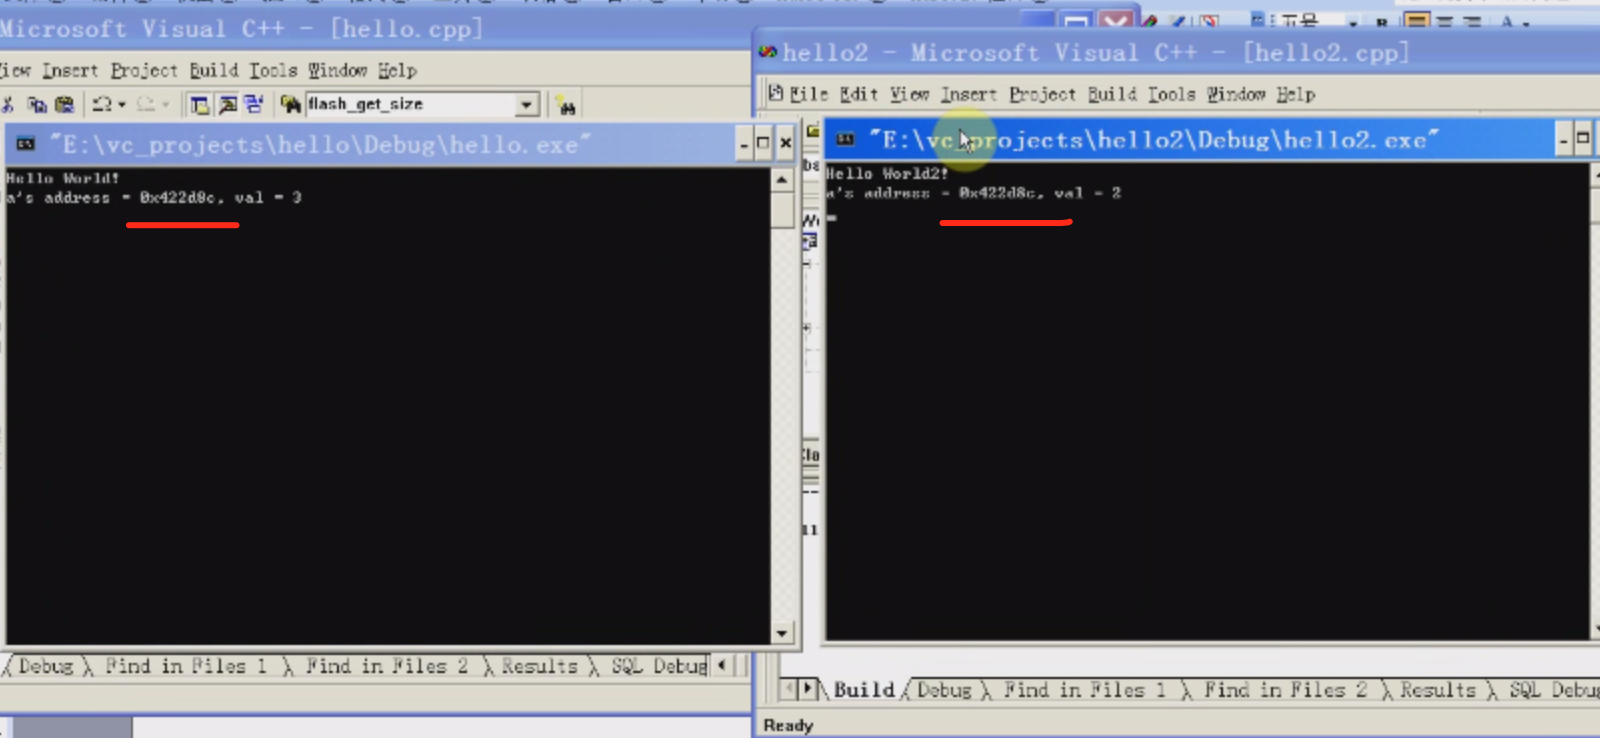Open Help menu in hello.cpp window
This screenshot has width=1600, height=738.
(397, 70)
